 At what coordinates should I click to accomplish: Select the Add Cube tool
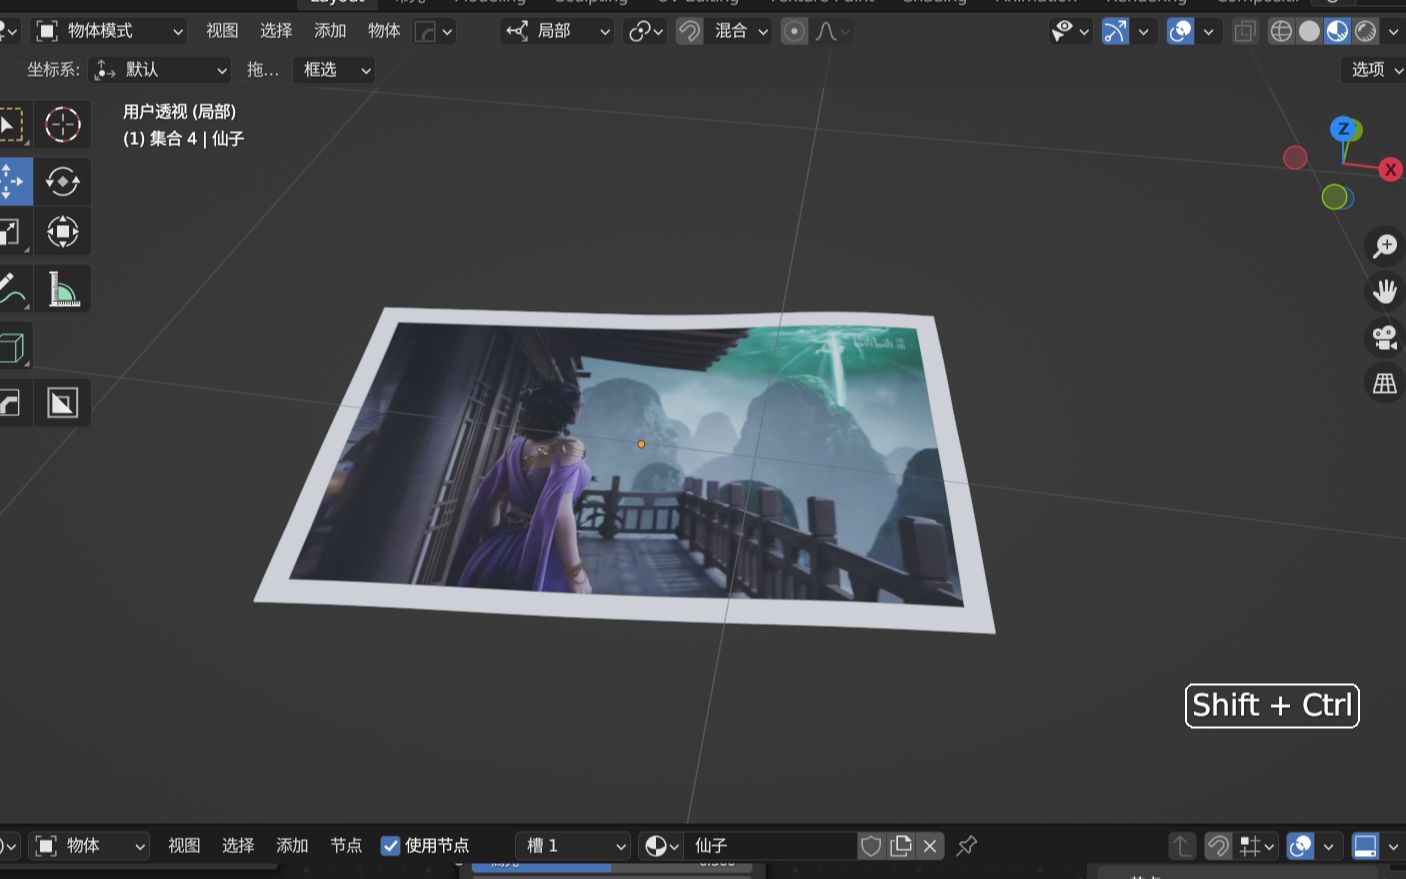click(x=12, y=347)
